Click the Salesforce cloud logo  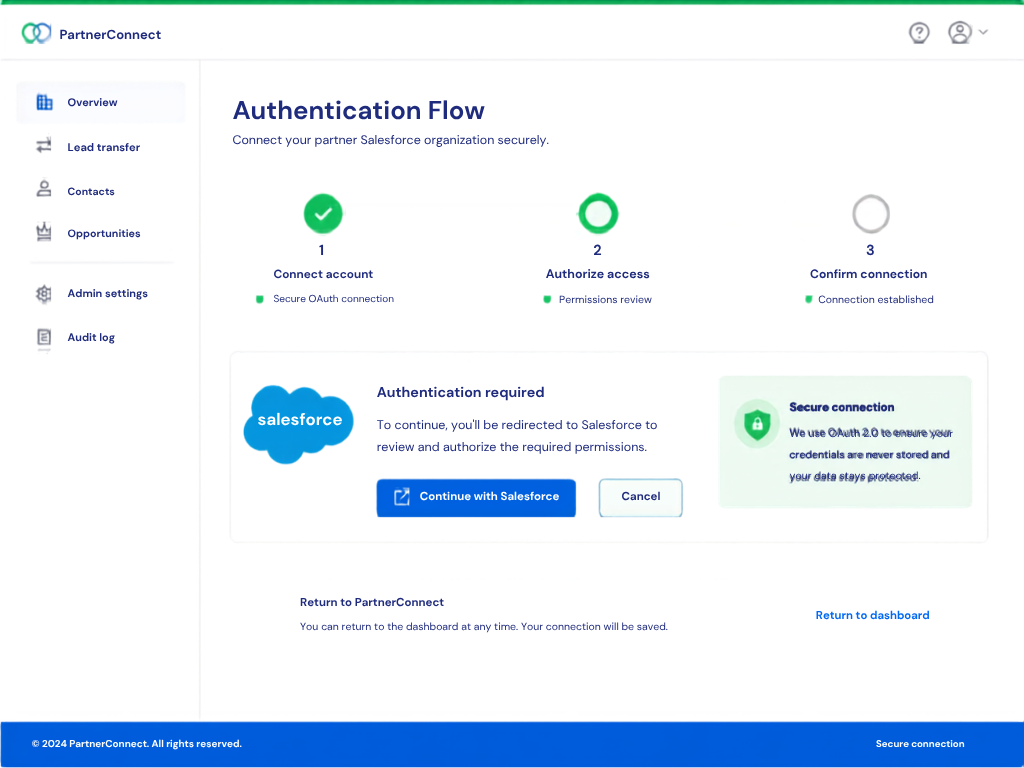[x=298, y=423]
